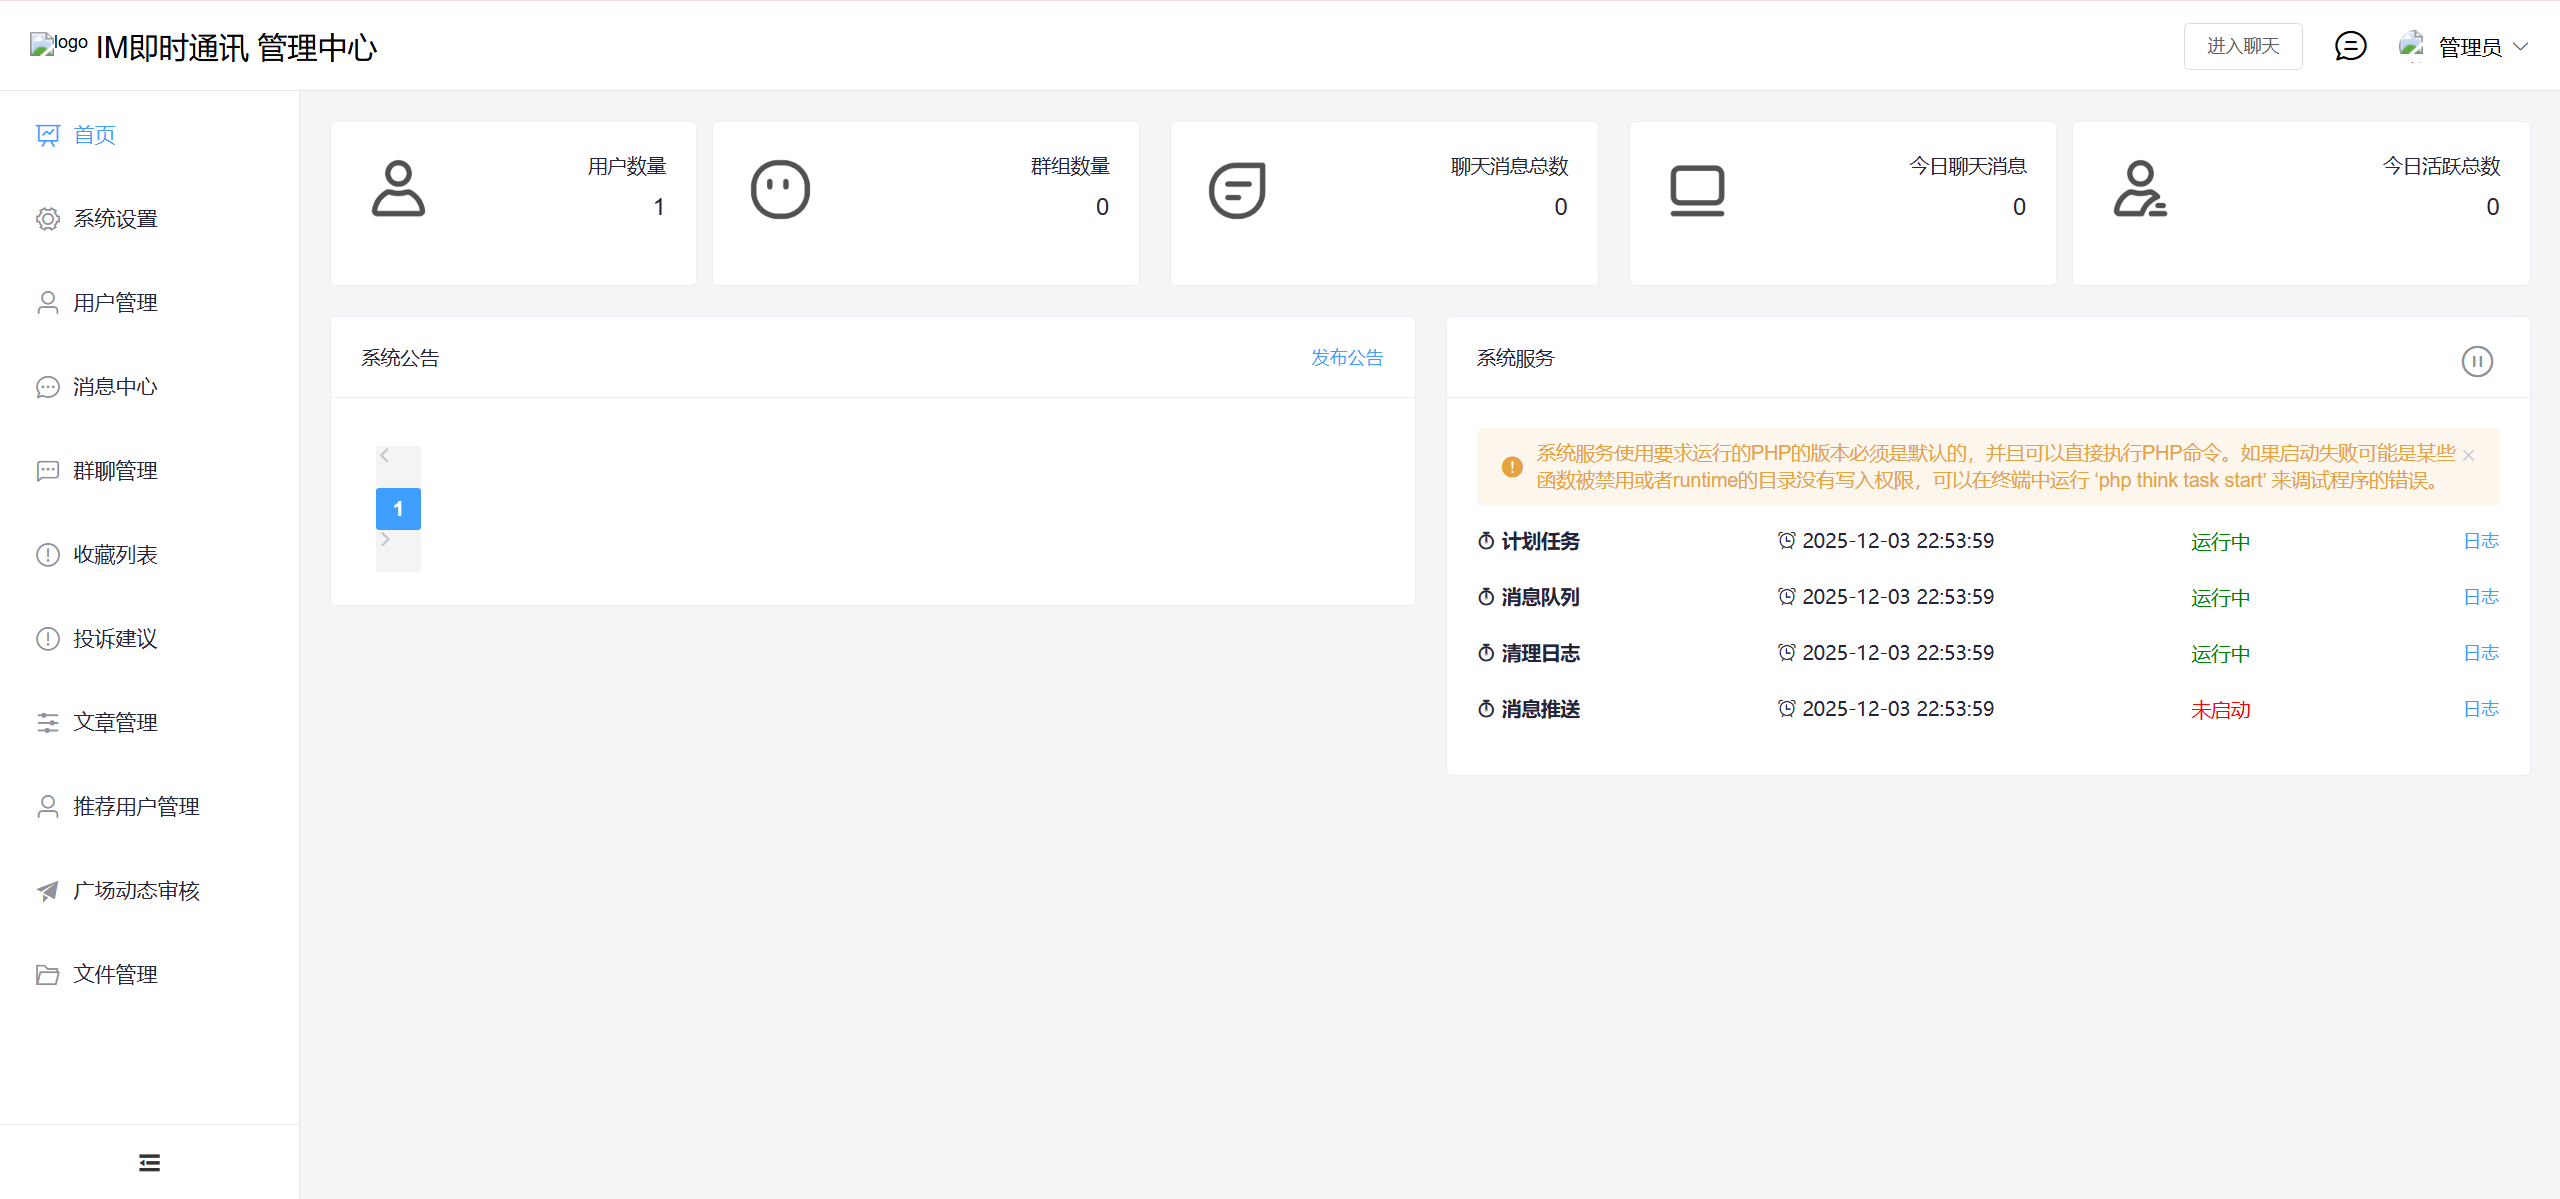Click the 广场动态审核 paper plane icon
Viewport: 2560px width, 1199px height.
[x=48, y=891]
